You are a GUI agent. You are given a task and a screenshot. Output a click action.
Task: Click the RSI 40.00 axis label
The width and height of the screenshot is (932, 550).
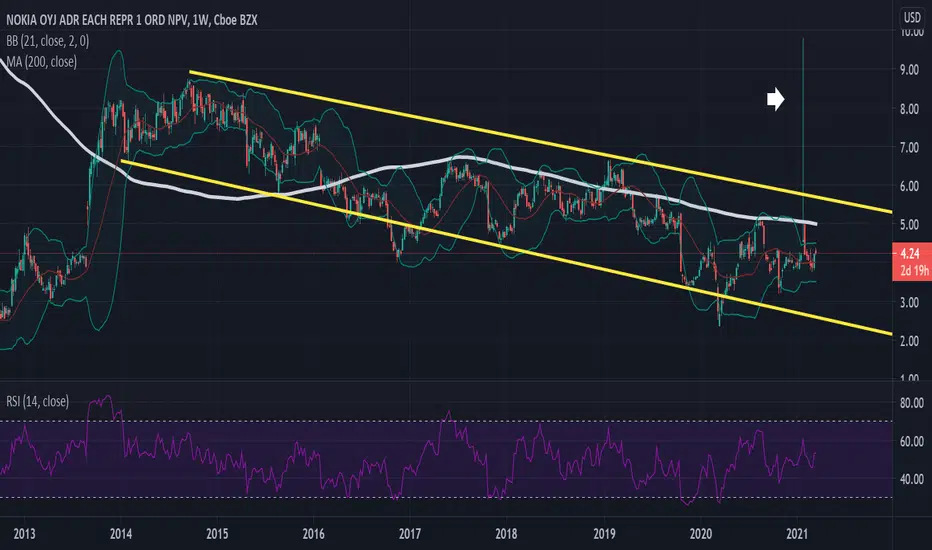coord(911,479)
